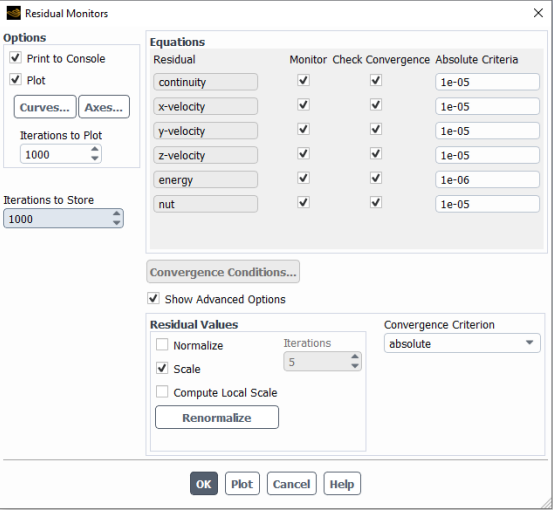
Task: Click the Renormalize button
Action: coord(217,417)
